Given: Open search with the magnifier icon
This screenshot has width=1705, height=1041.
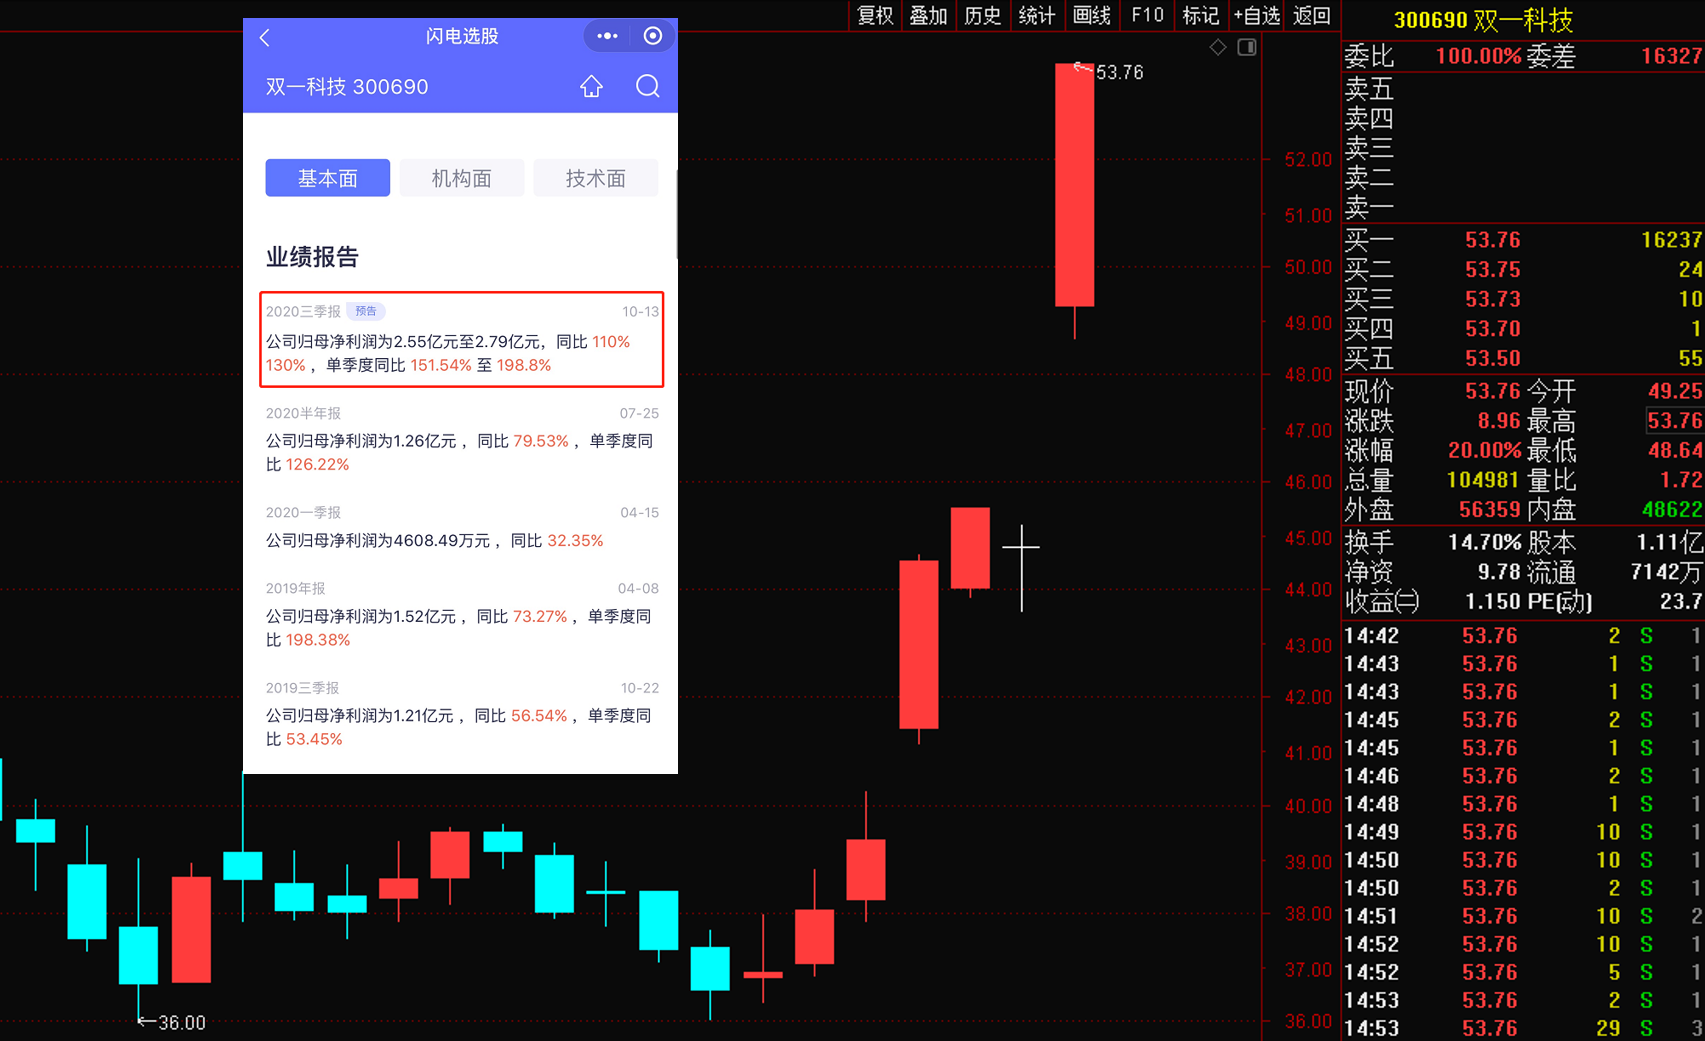Looking at the screenshot, I should tap(647, 86).
